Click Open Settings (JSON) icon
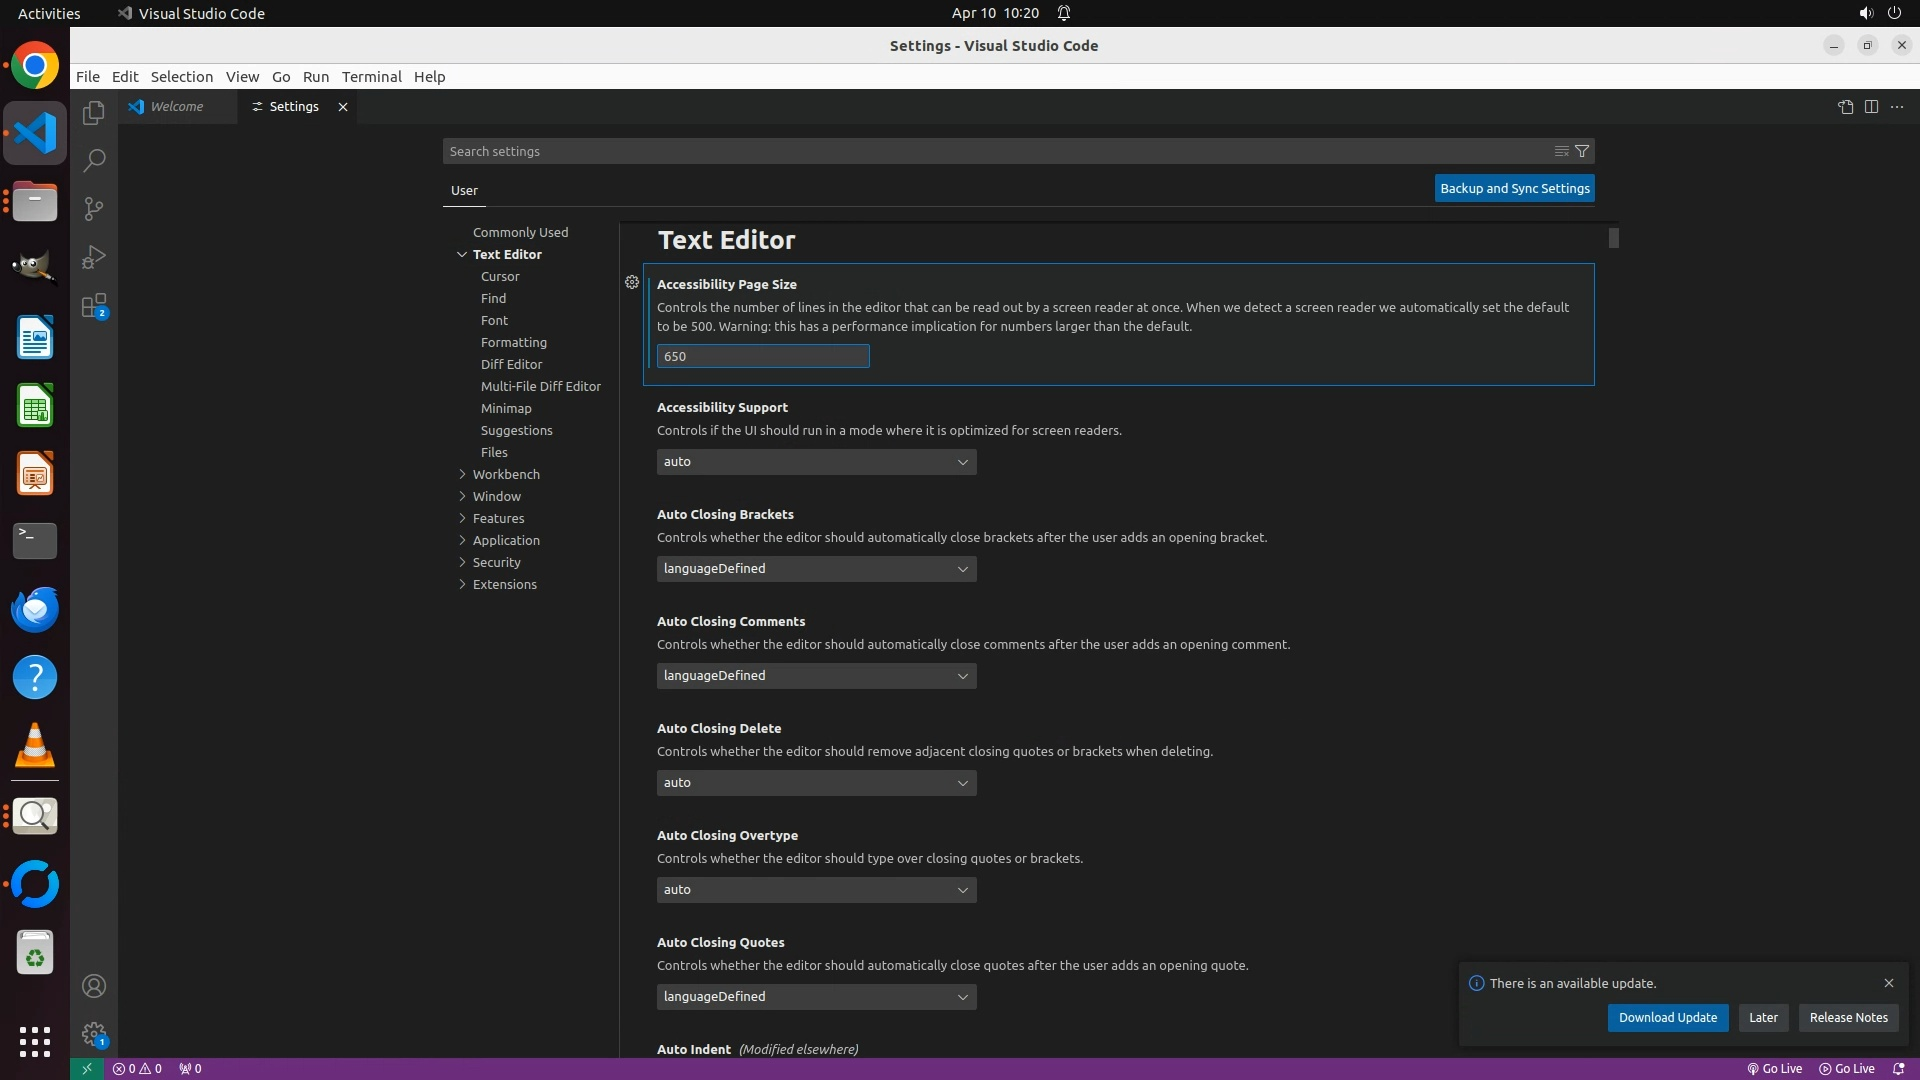The image size is (1920, 1080). 1845,107
